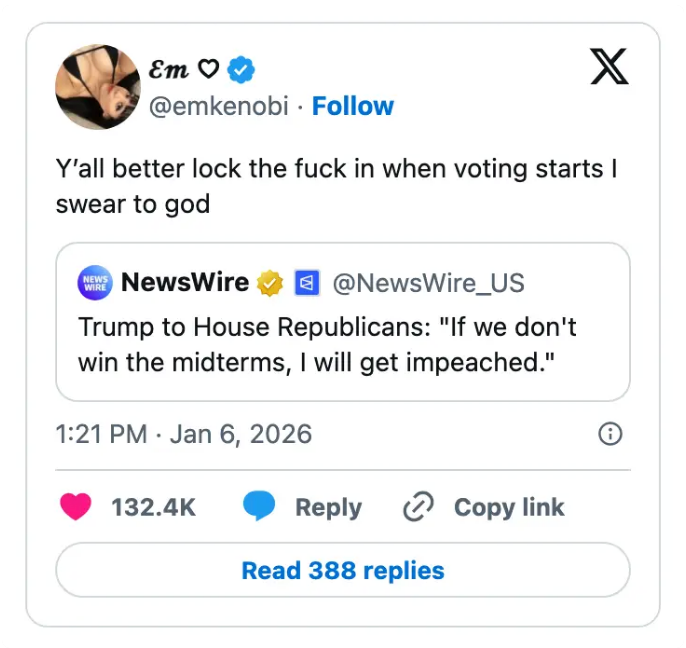Click the NewsWire round logo avatar

point(94,283)
